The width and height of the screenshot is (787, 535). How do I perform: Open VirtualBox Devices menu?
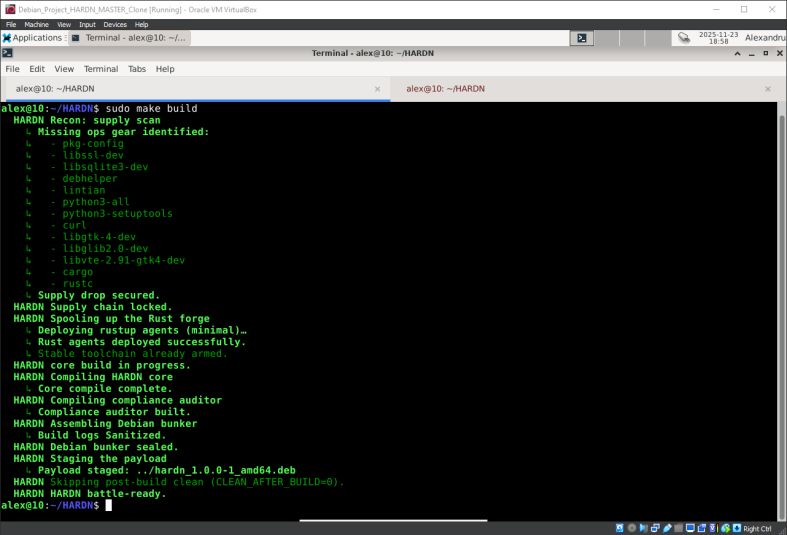115,24
